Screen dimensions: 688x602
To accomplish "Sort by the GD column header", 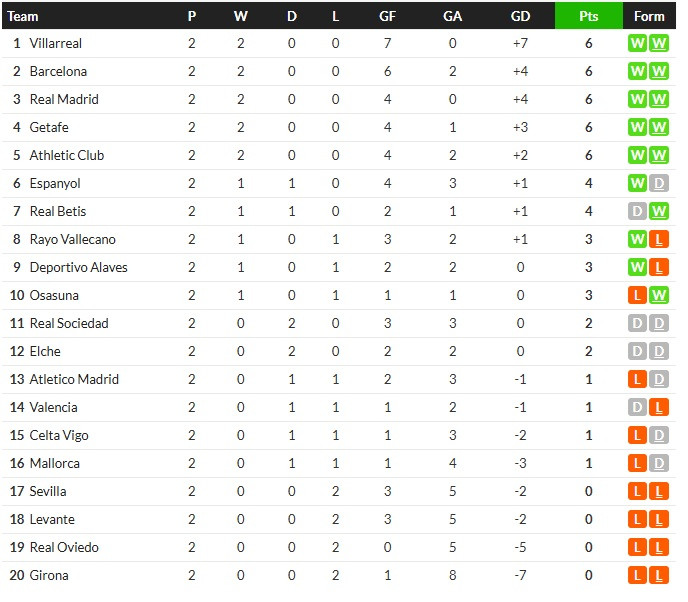I will [520, 16].
